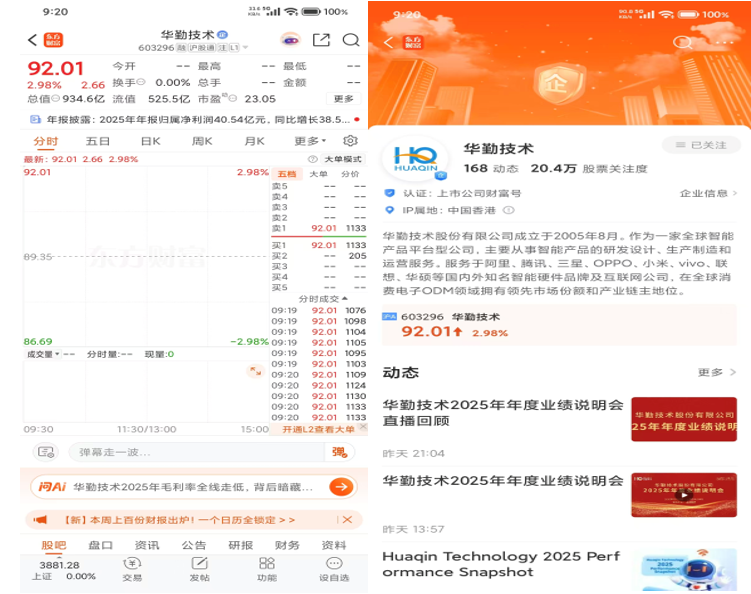Viewport: 751px width, 594px height.
Task: Open the bullet comment settings icon
Action: [x=46, y=452]
